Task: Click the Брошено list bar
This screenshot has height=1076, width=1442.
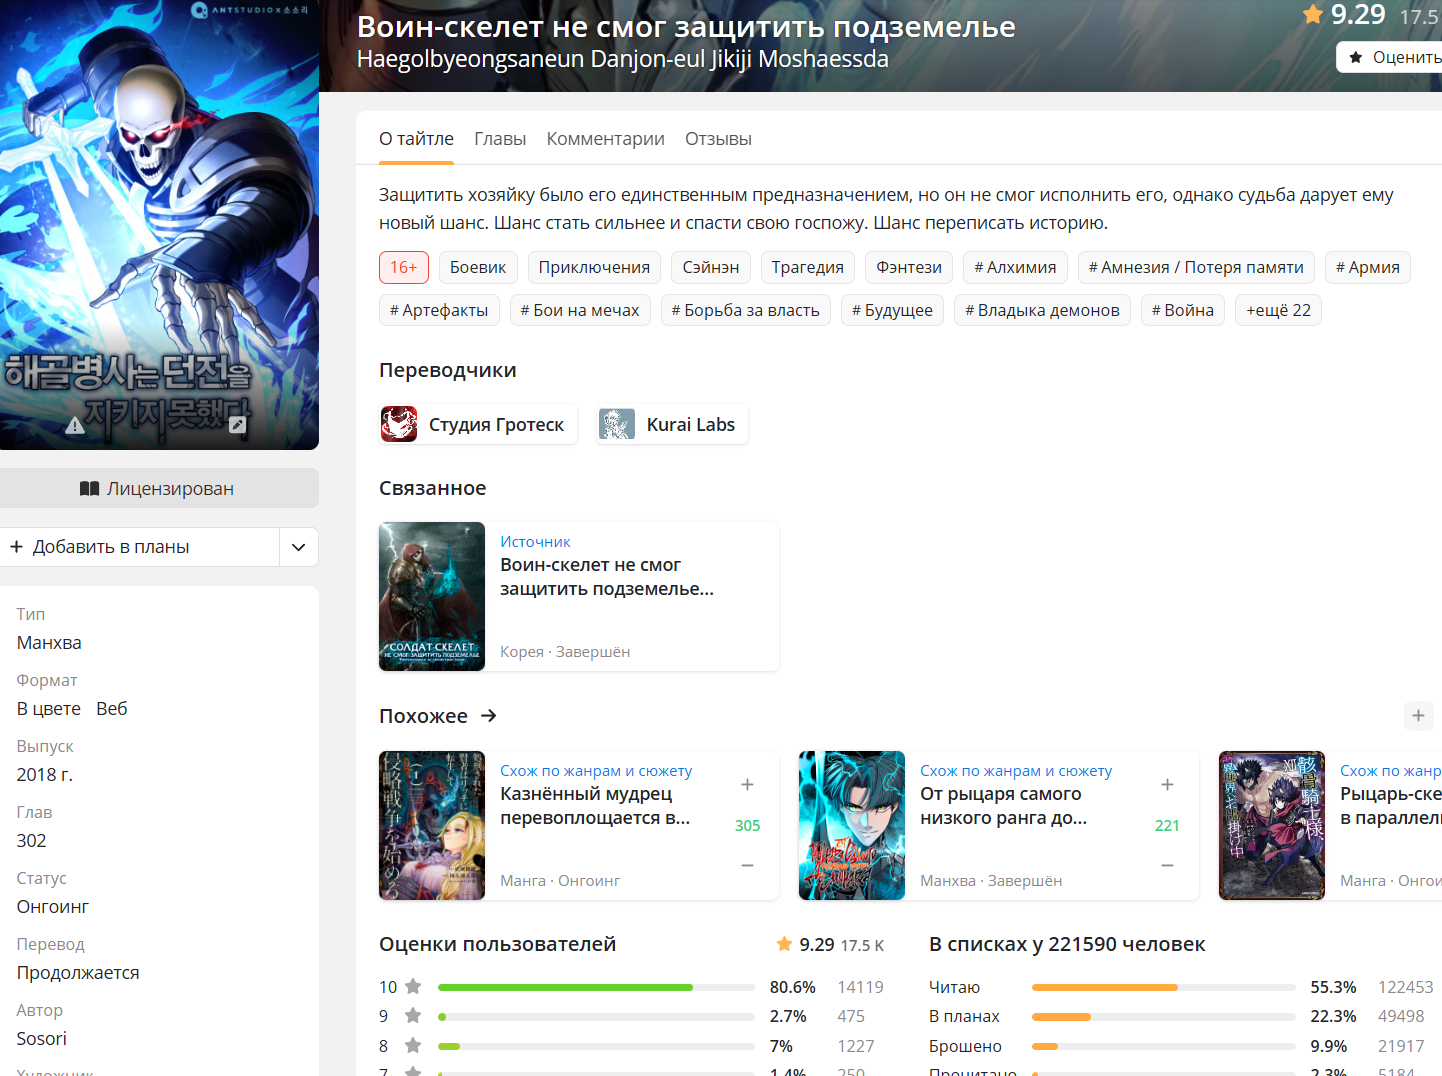Action: pos(1164,1046)
